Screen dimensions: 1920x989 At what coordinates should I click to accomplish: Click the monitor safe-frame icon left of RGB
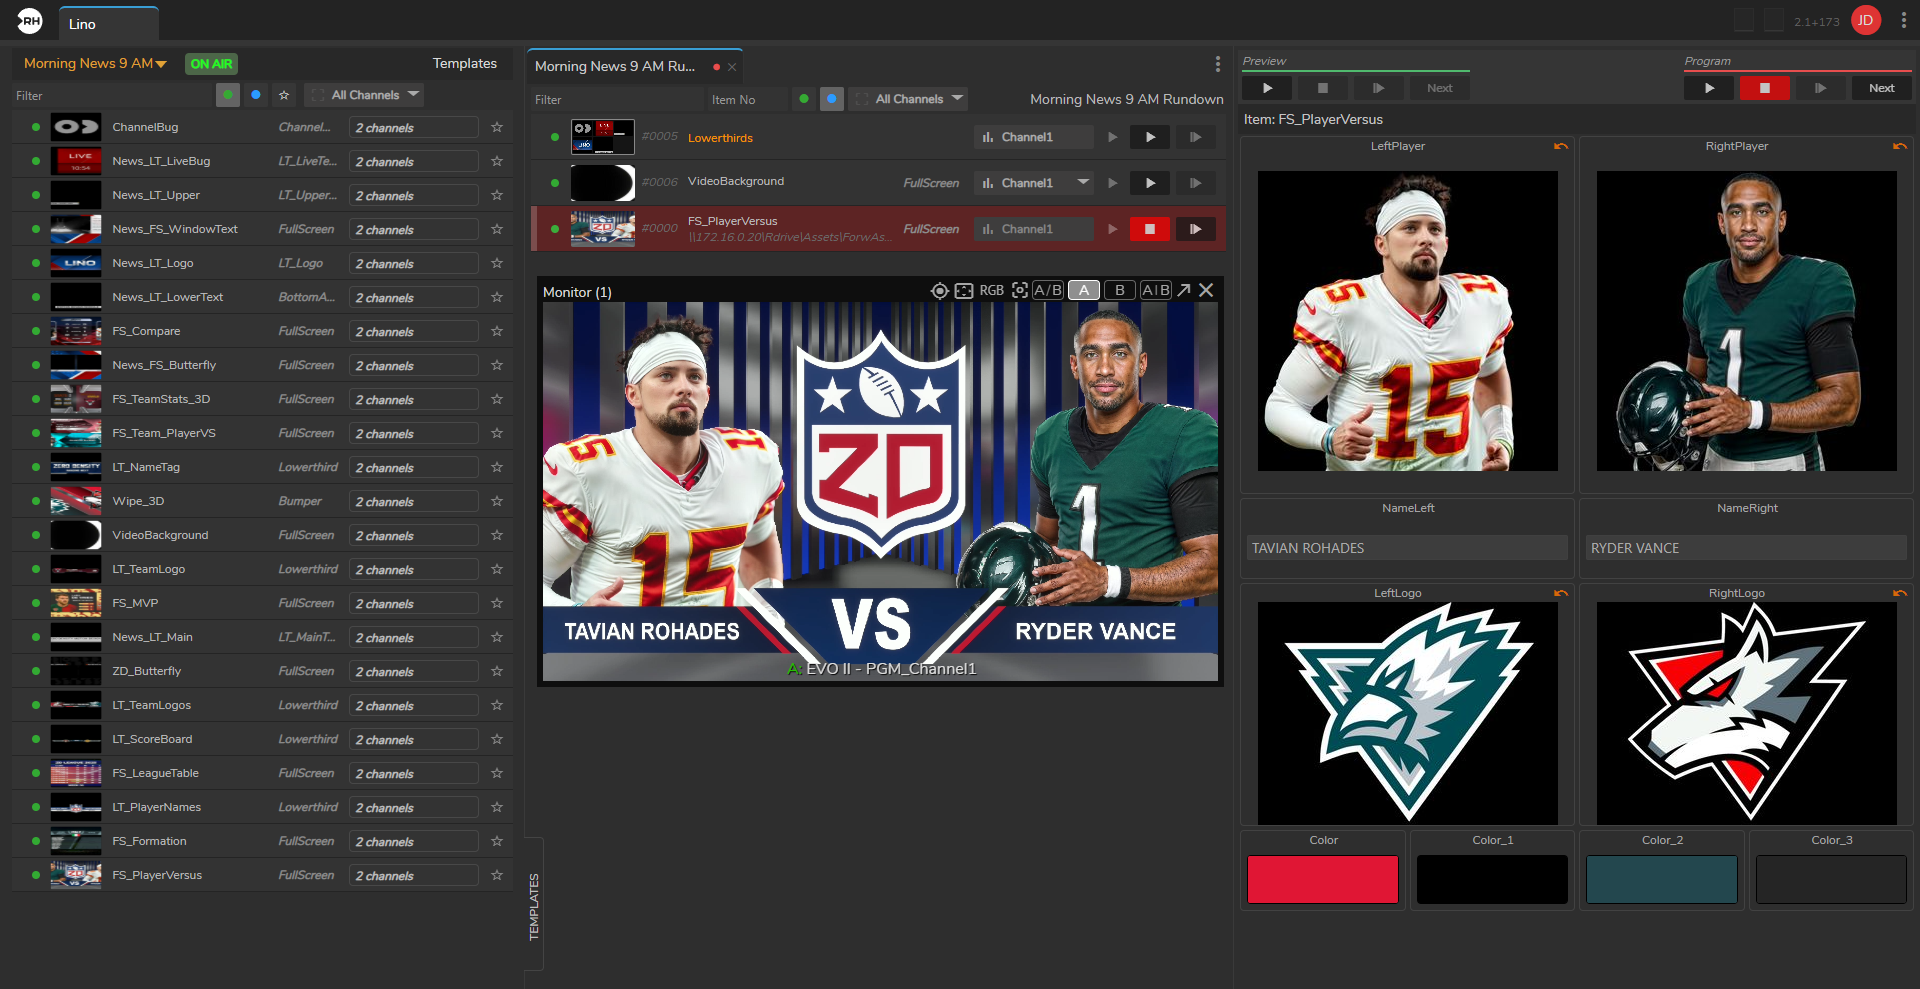pos(964,290)
